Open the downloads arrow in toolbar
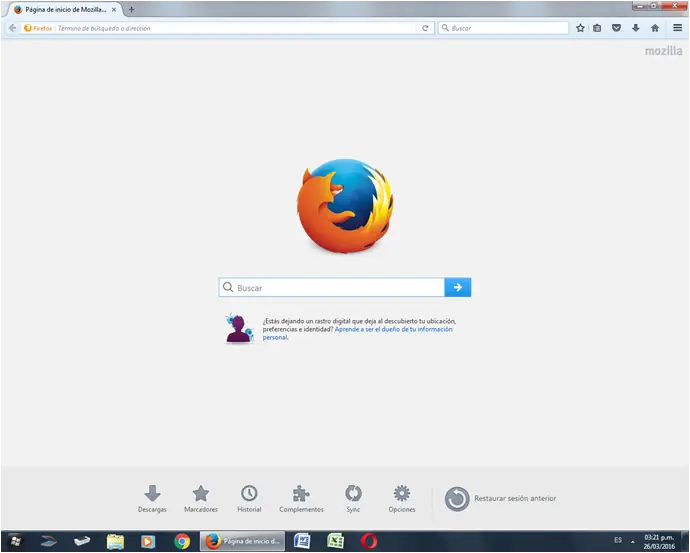The height and width of the screenshot is (553, 690). [635, 28]
